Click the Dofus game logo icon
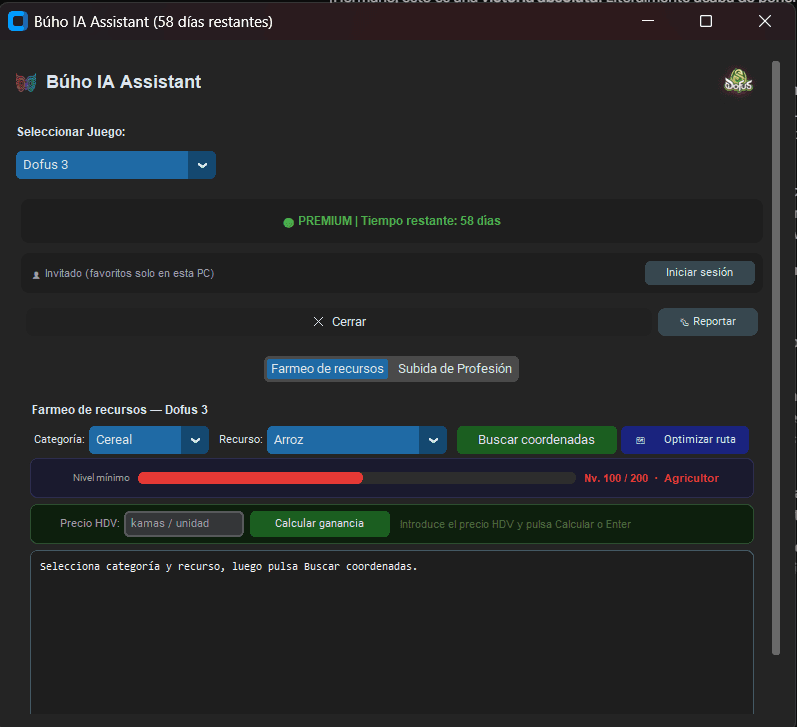Image resolution: width=797 pixels, height=727 pixels. pos(738,81)
